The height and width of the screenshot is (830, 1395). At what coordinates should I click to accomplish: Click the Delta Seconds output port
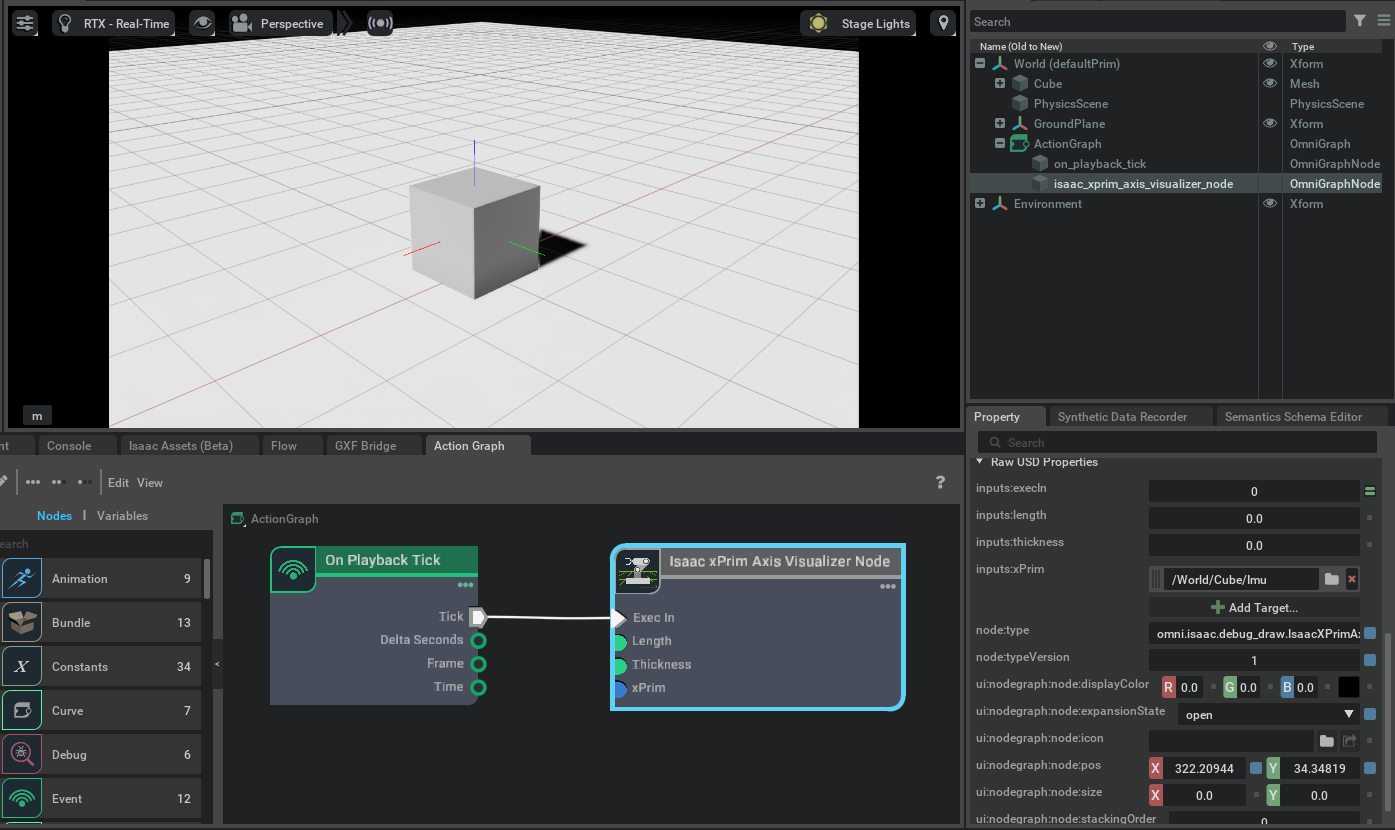pyautogui.click(x=478, y=640)
